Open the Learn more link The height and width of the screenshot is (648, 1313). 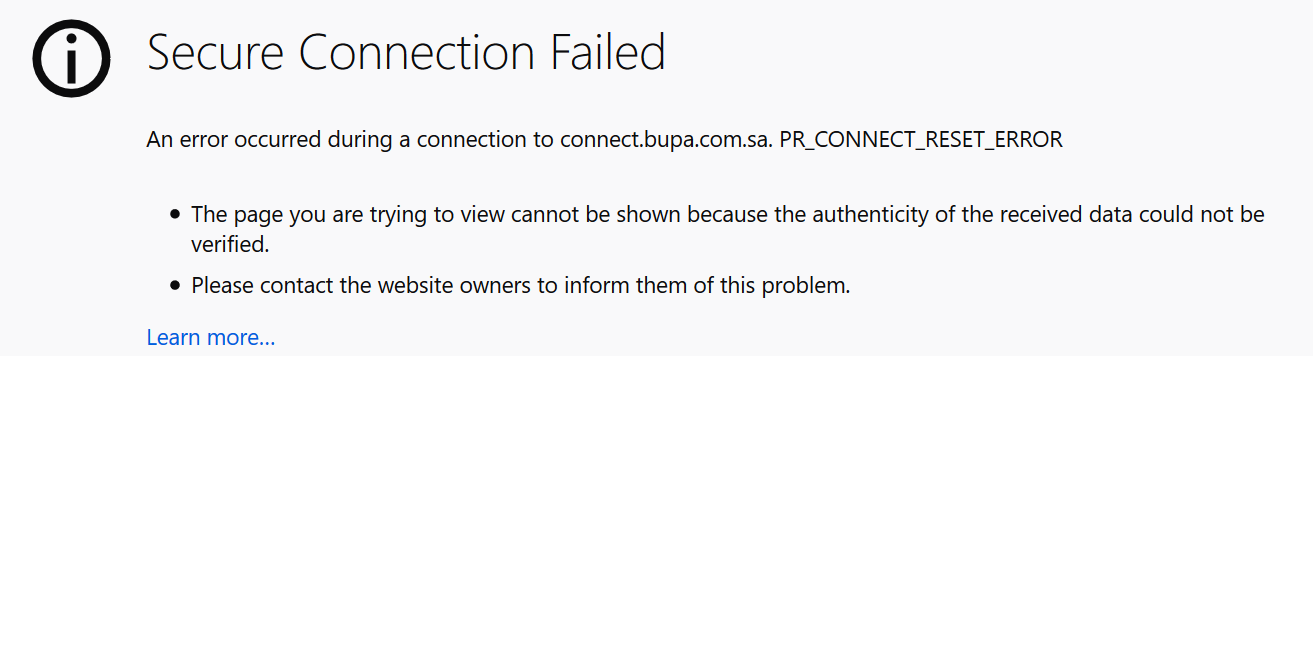210,338
